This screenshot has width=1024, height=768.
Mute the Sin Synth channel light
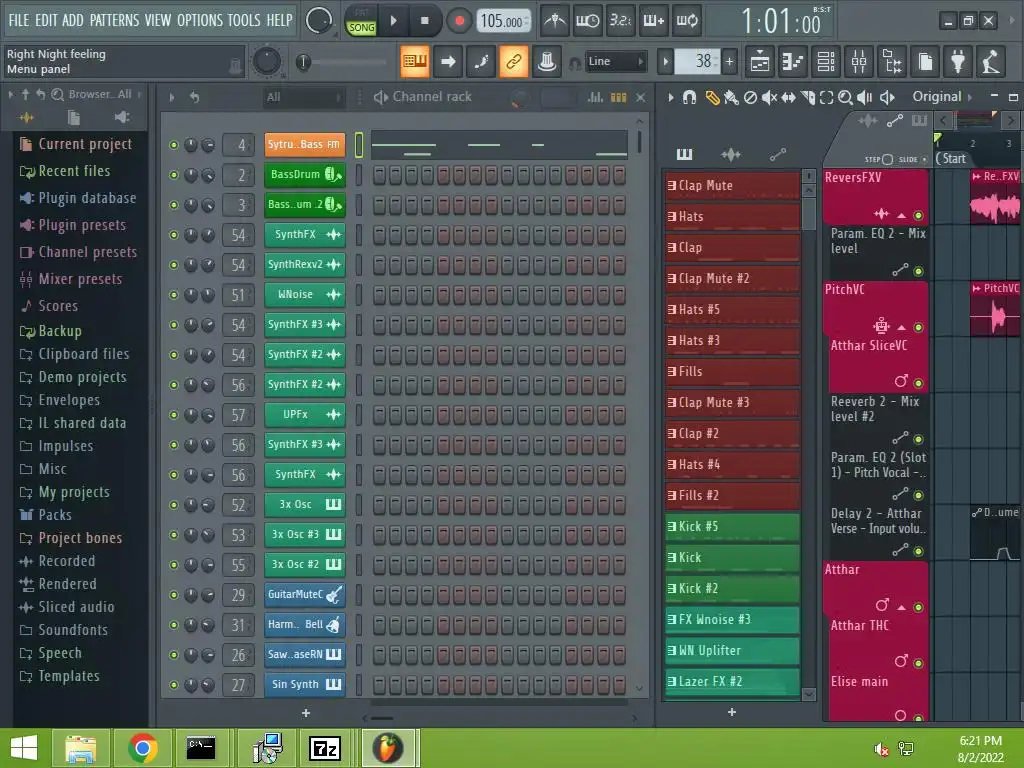pos(174,685)
